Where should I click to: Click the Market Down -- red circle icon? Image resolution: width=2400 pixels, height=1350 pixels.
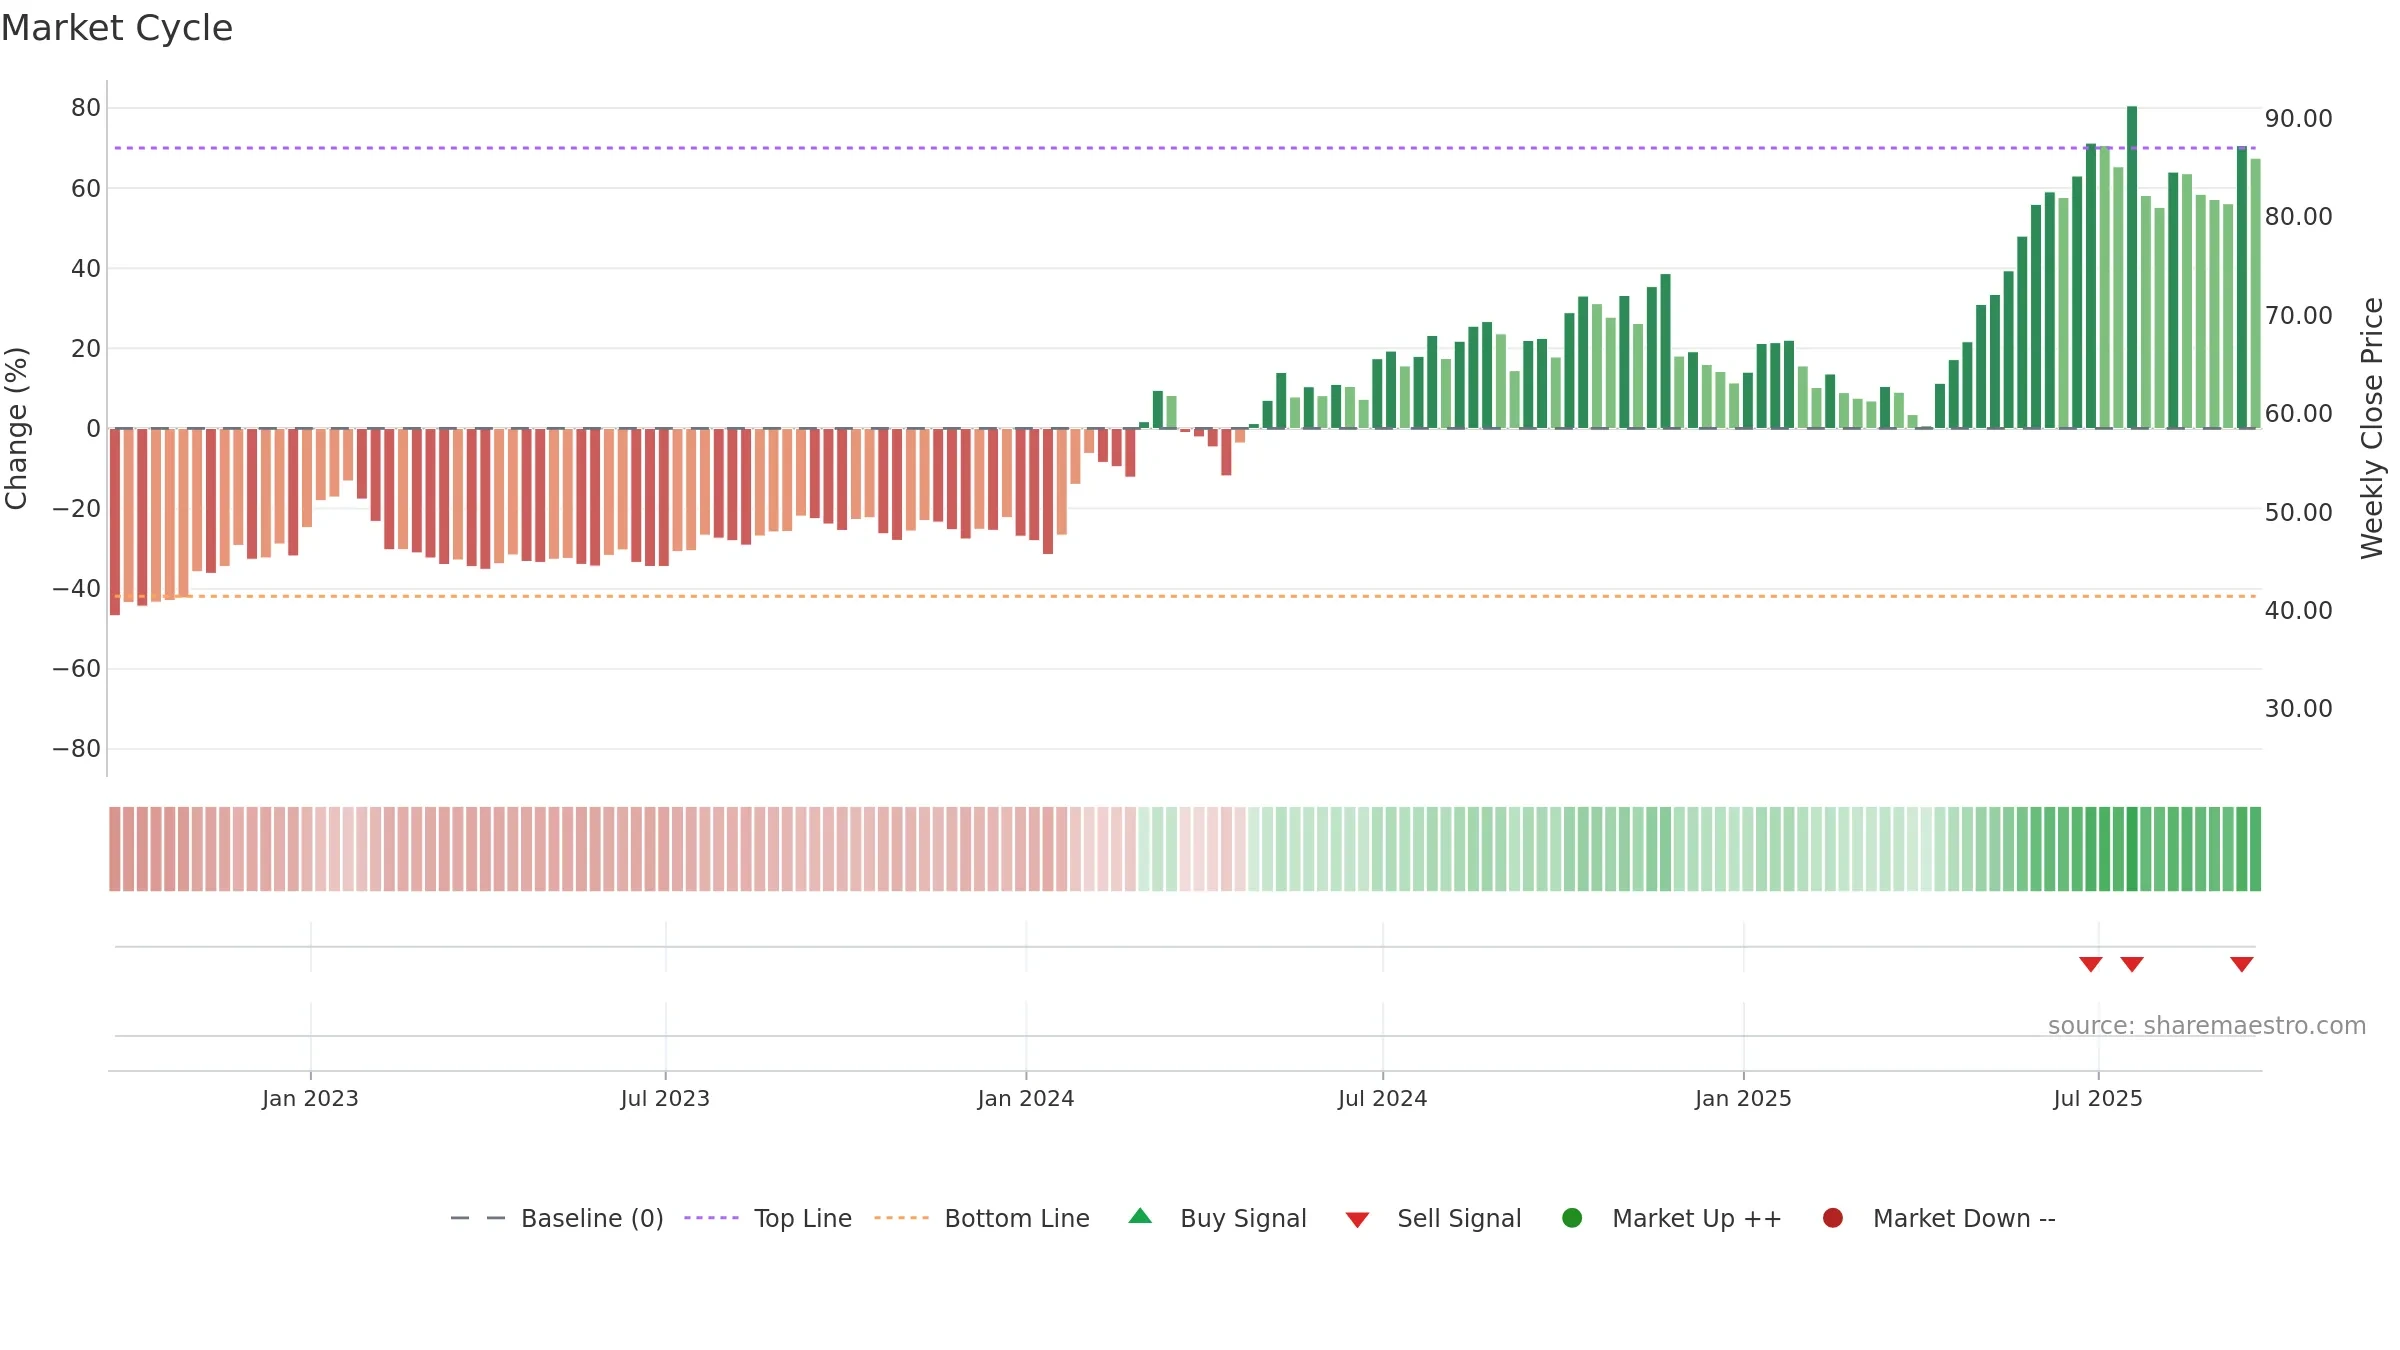[x=1833, y=1218]
